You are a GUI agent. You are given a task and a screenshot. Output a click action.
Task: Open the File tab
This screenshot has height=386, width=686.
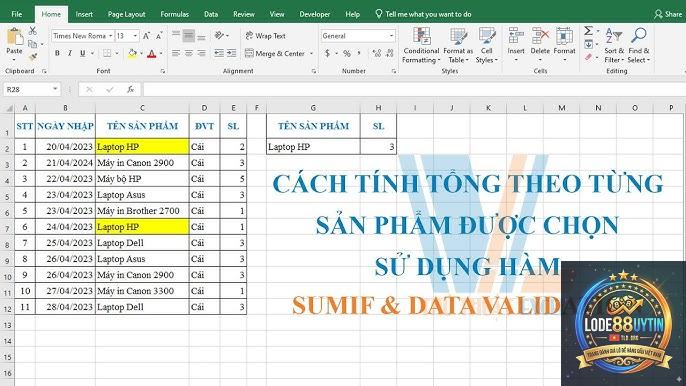coord(17,14)
